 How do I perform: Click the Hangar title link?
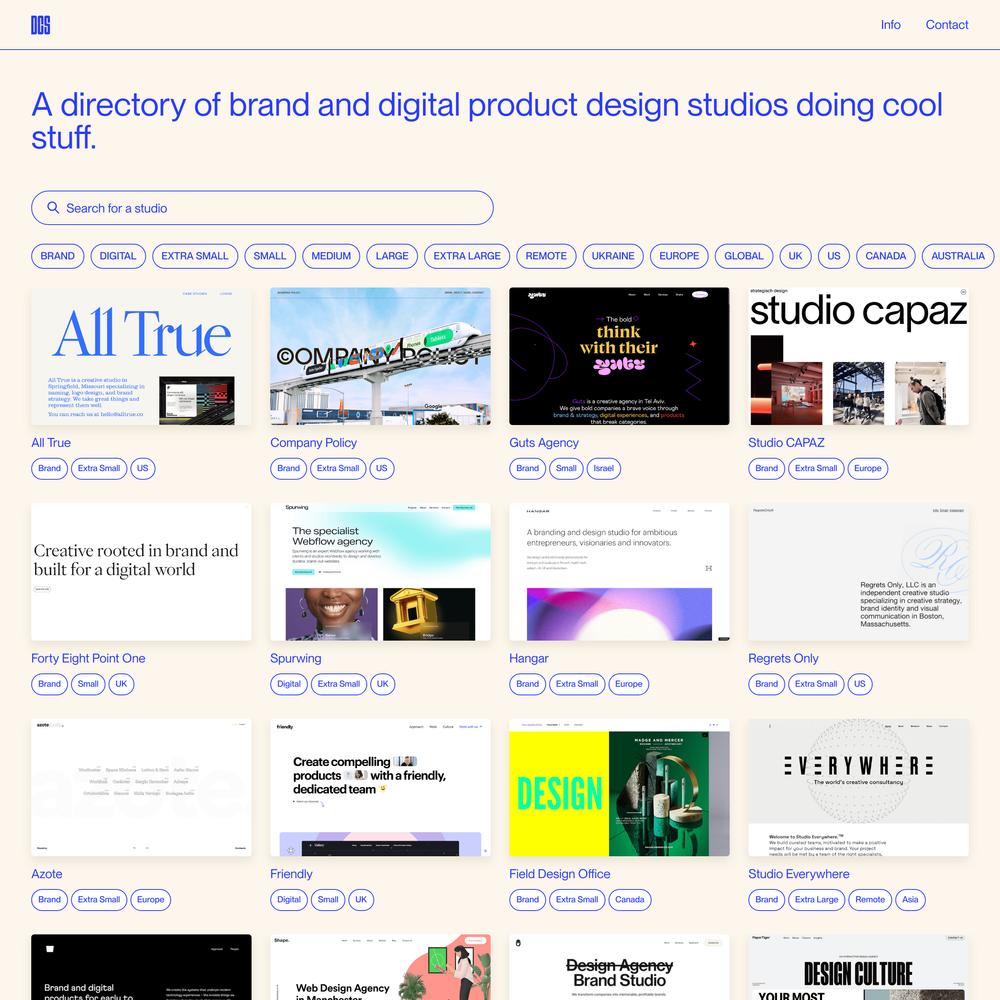[x=529, y=658]
